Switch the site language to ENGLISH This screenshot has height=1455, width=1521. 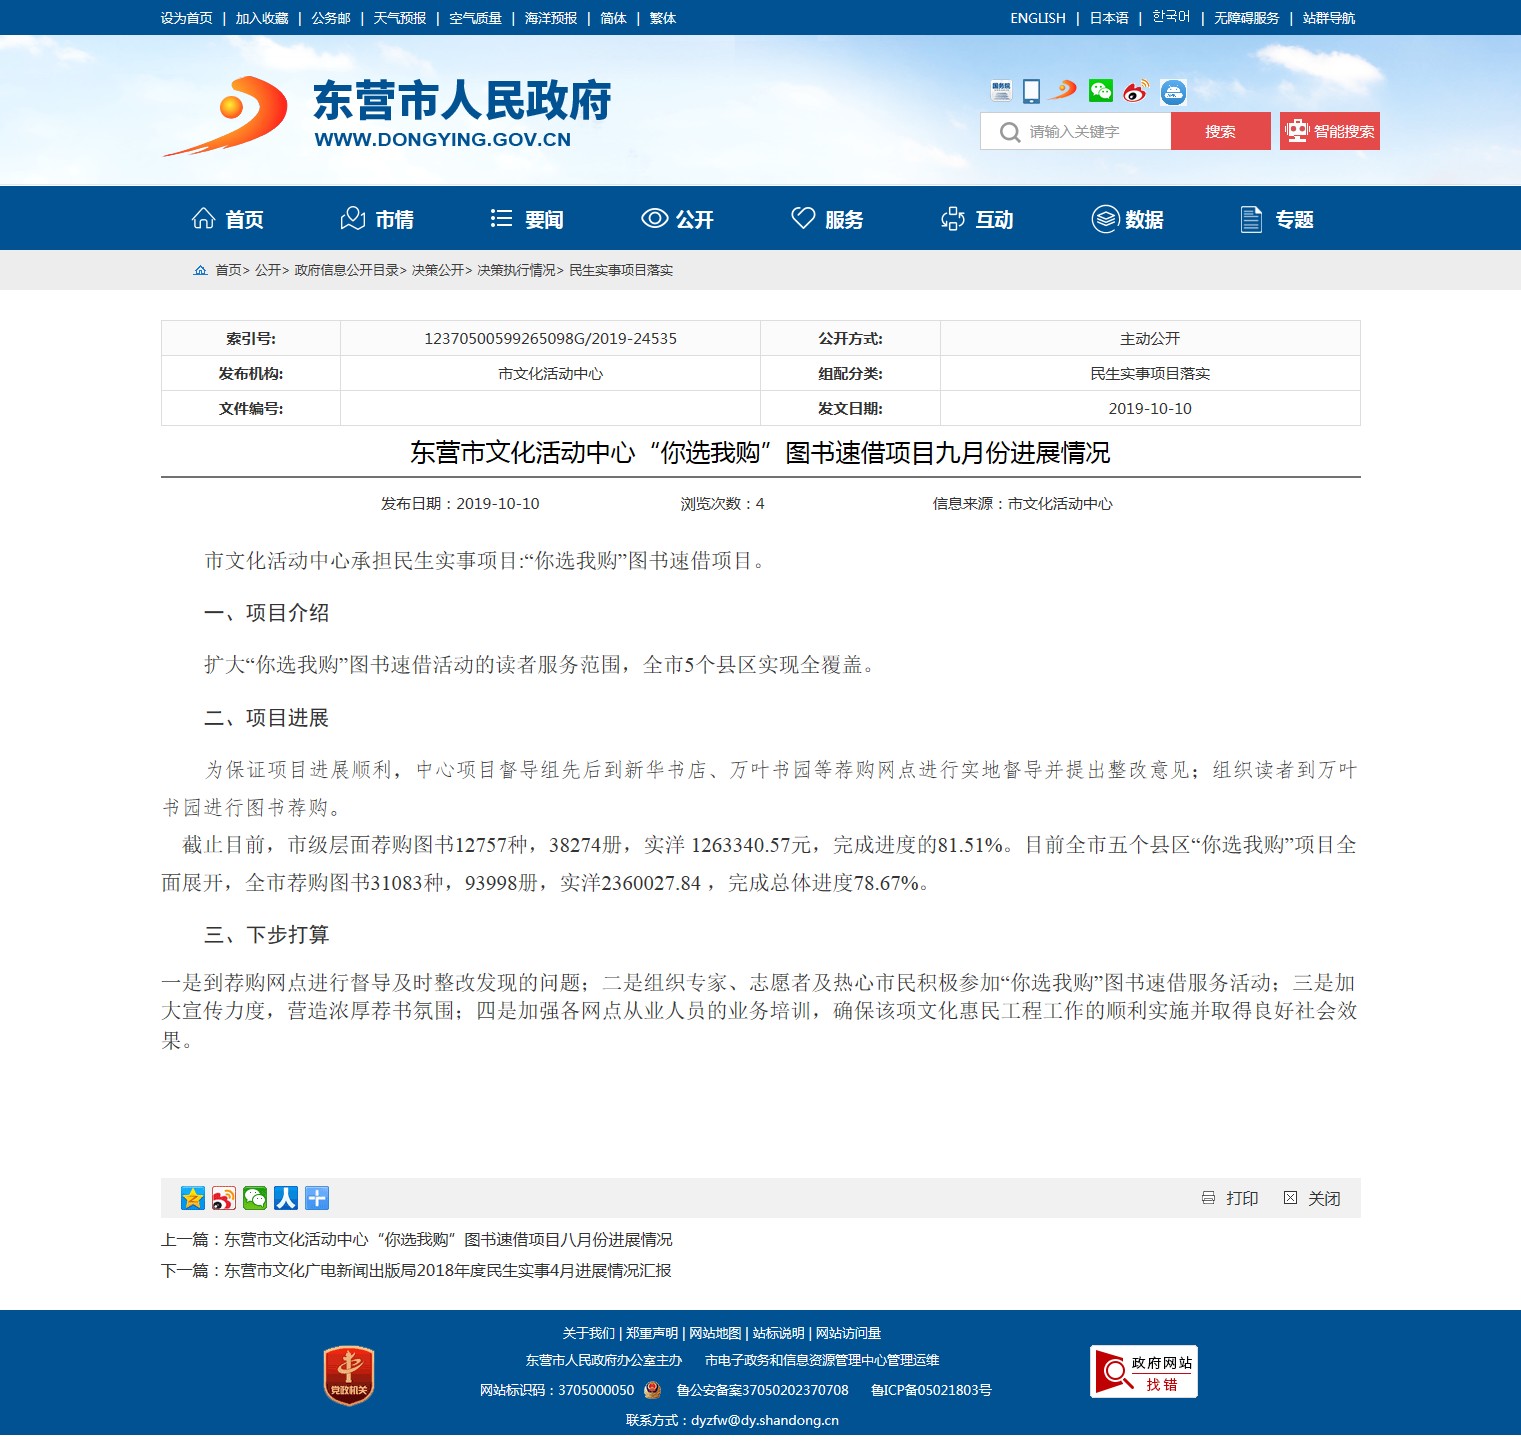click(1037, 18)
